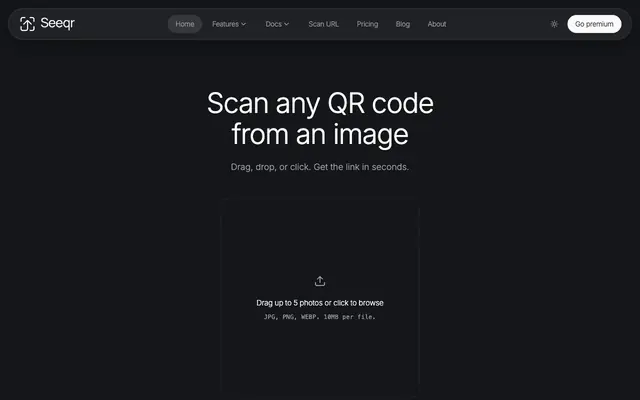Click the Go premium button
The height and width of the screenshot is (400, 640).
594,24
